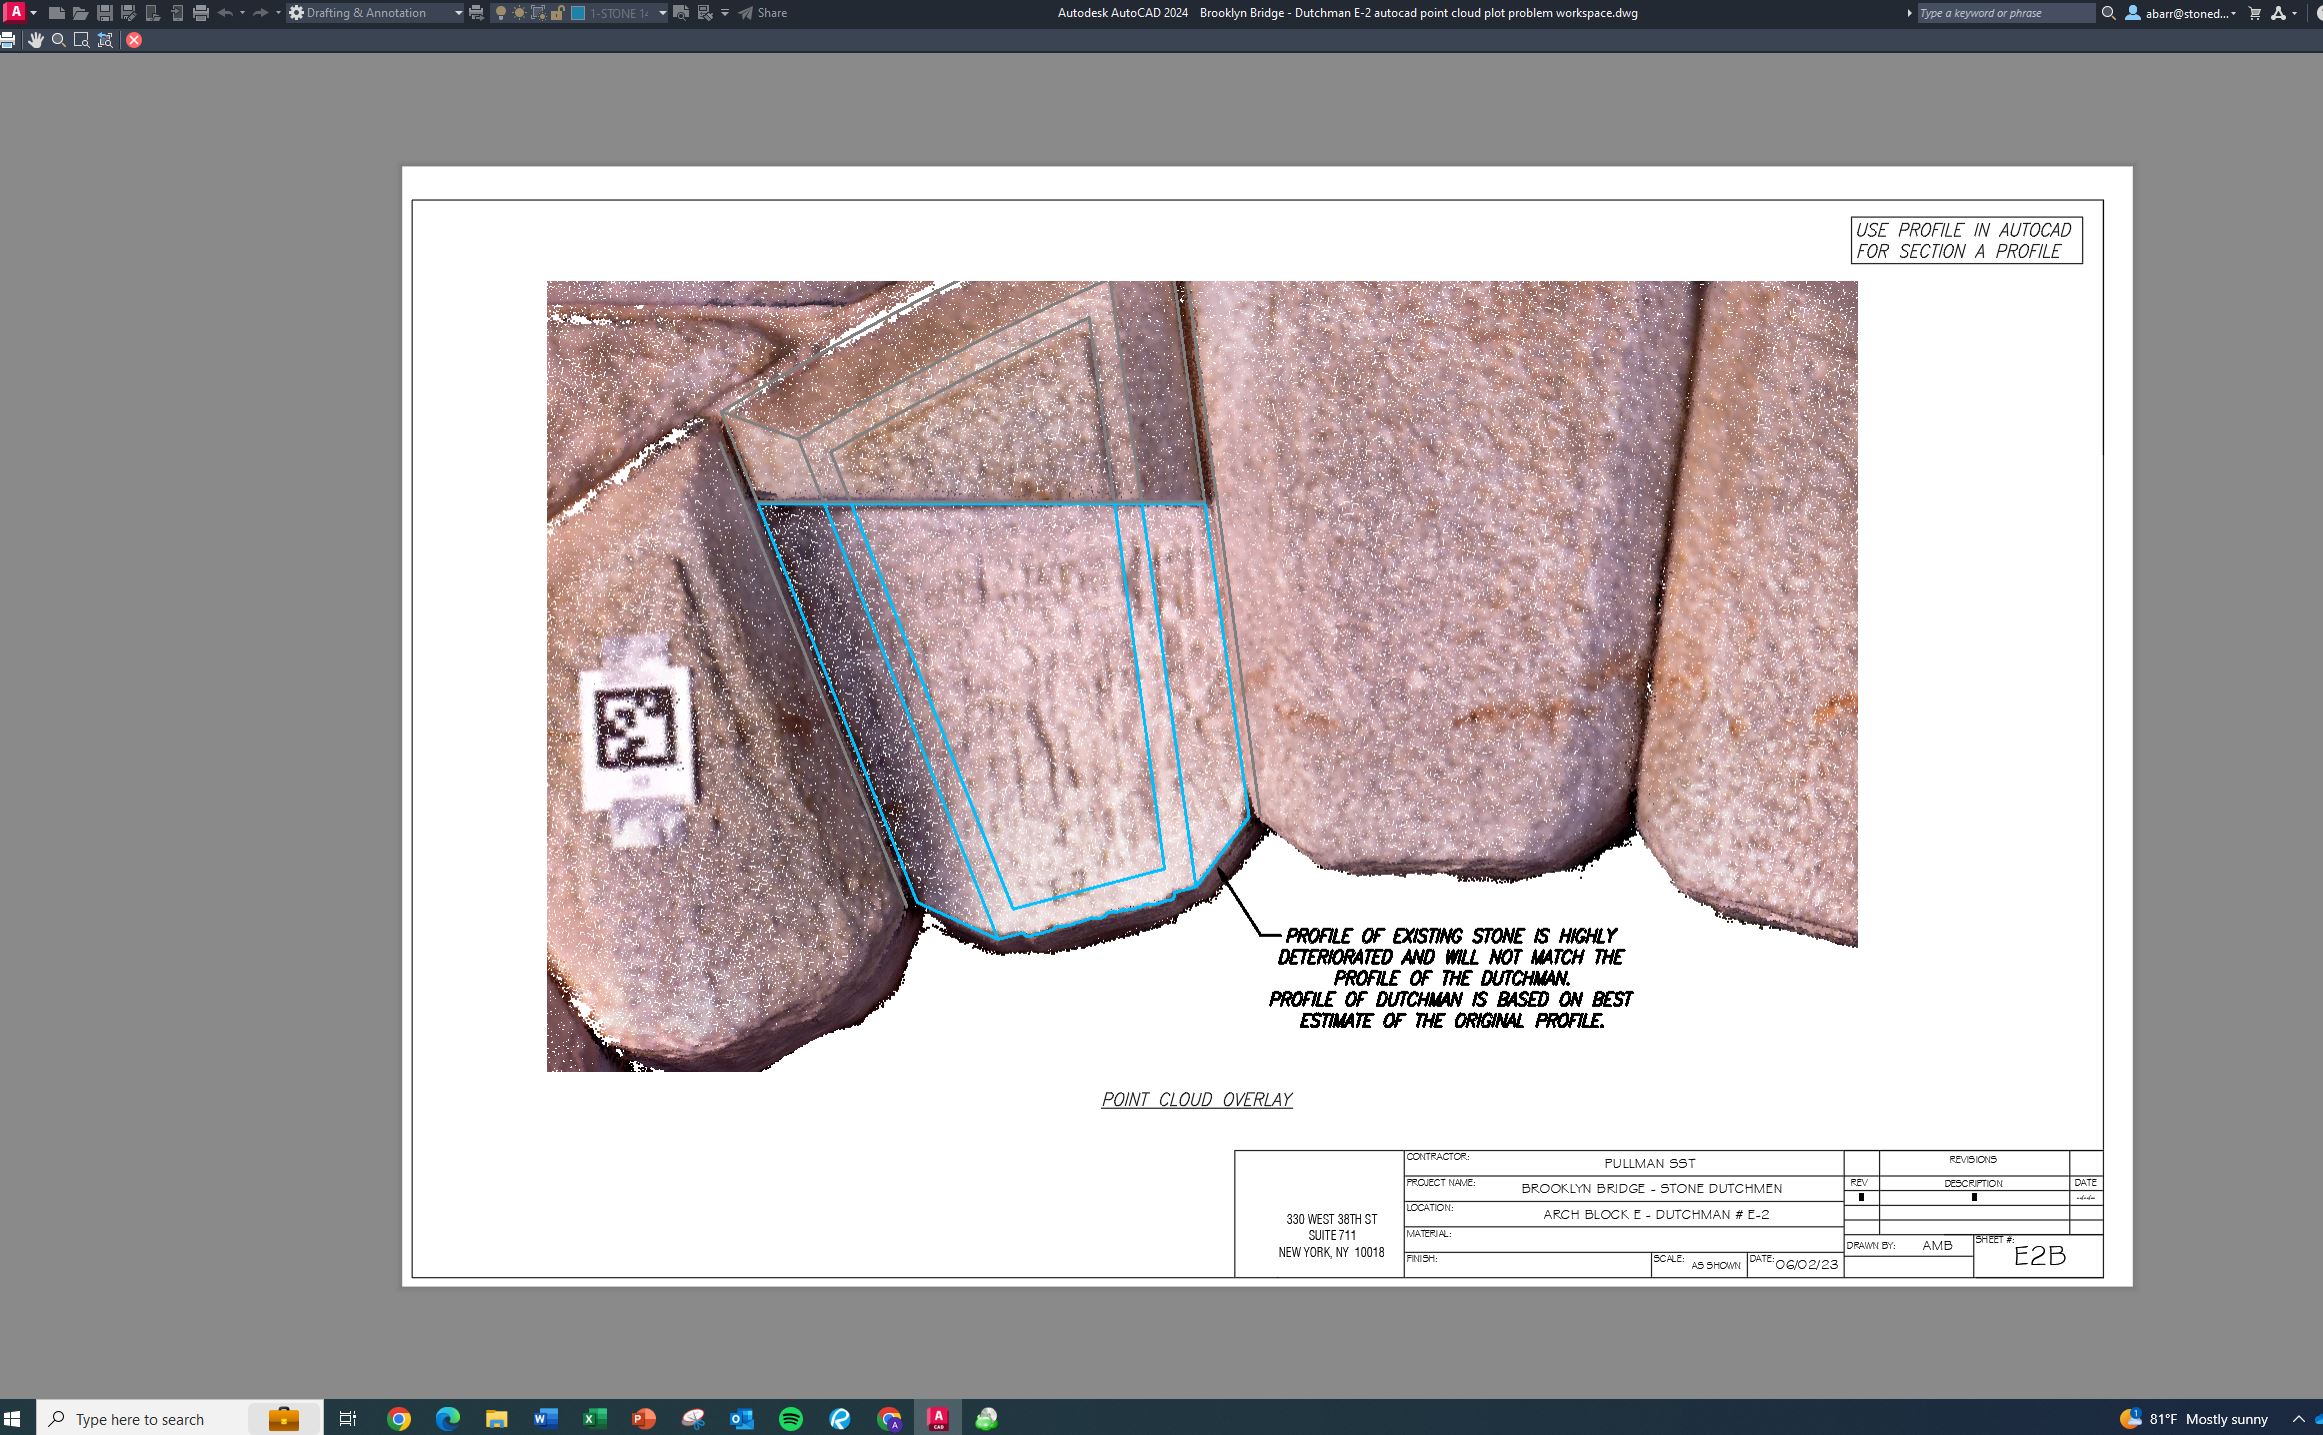Click ARCH BLOCK E - DUTCHMAN # E-2 text
The image size is (2323, 1435).
1656,1214
